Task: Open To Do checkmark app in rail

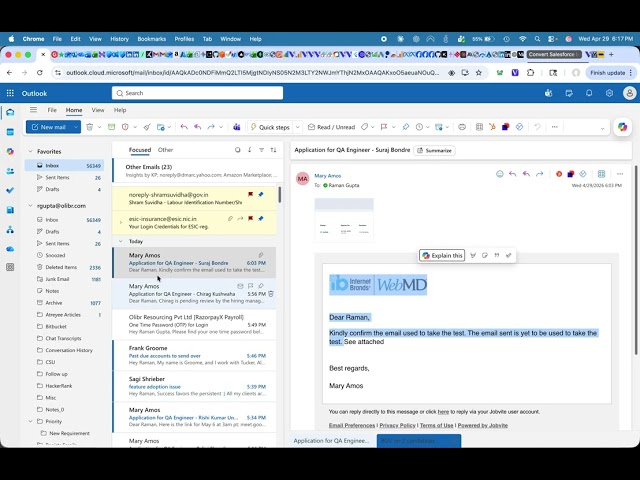Action: pos(10,190)
